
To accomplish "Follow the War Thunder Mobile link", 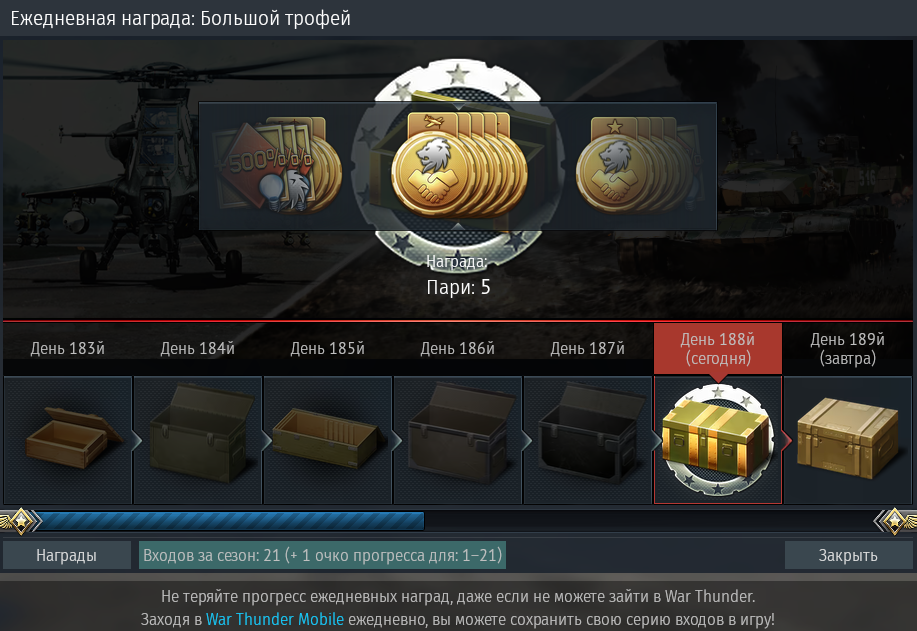I will click(x=275, y=619).
